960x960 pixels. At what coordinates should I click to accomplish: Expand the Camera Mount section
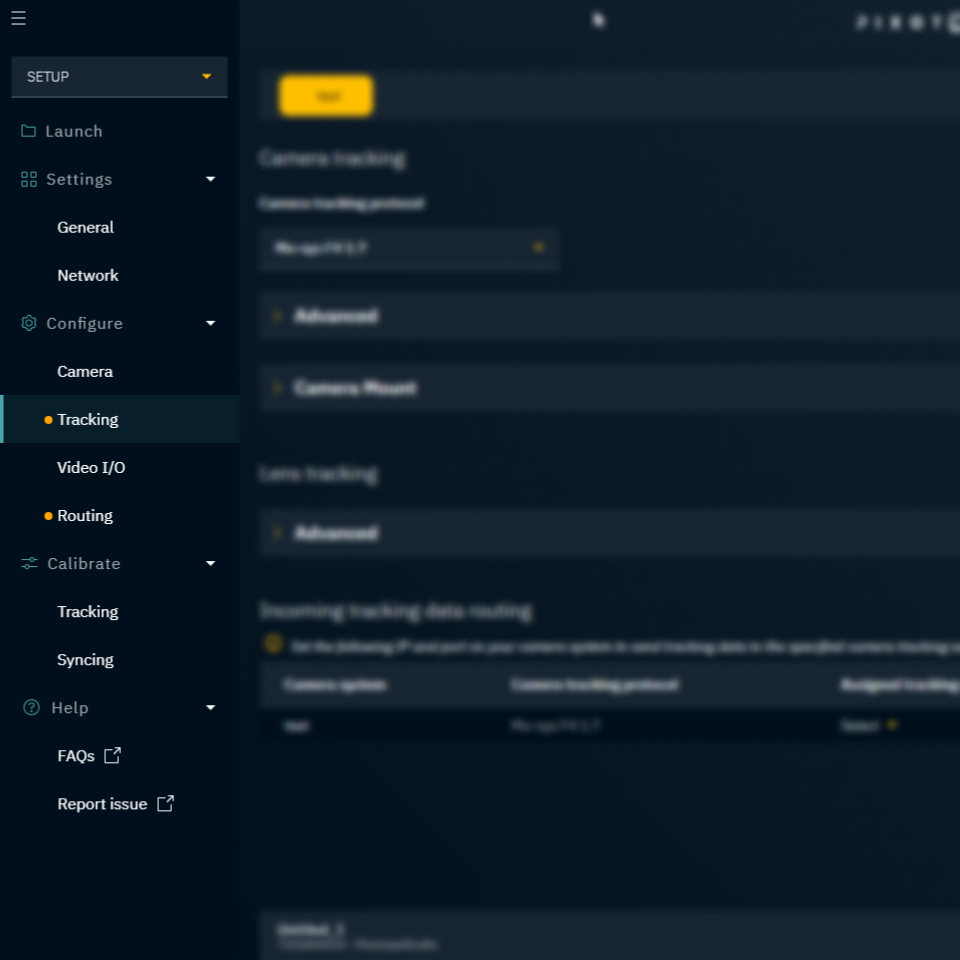(355, 388)
